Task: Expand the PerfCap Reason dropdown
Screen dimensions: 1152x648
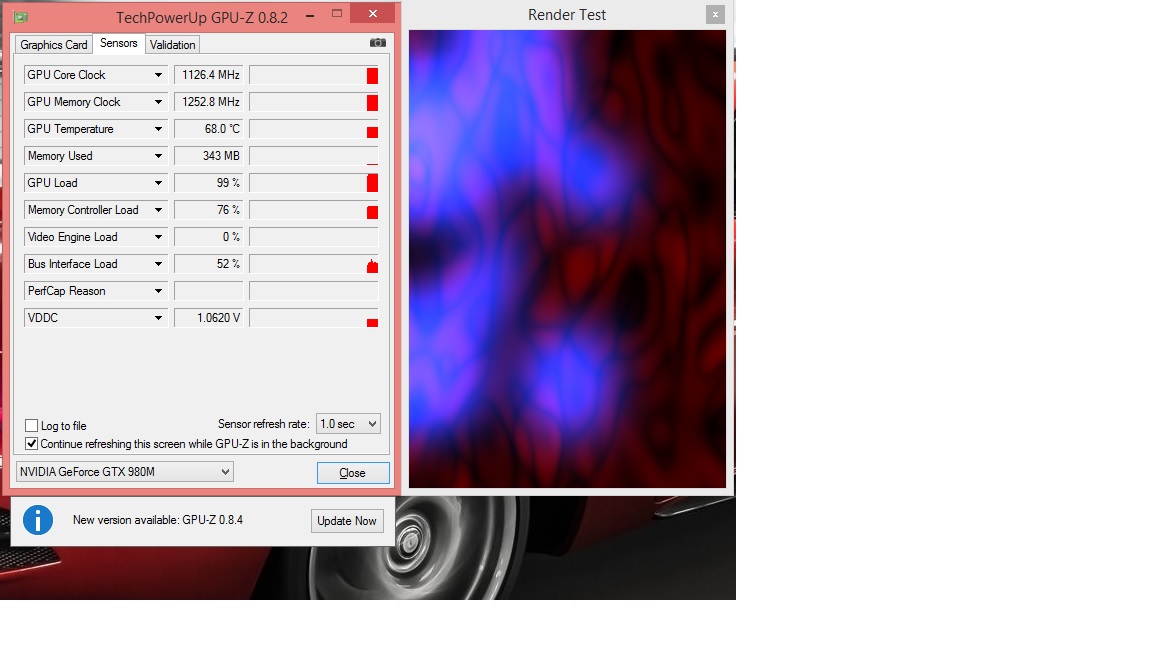Action: (158, 291)
